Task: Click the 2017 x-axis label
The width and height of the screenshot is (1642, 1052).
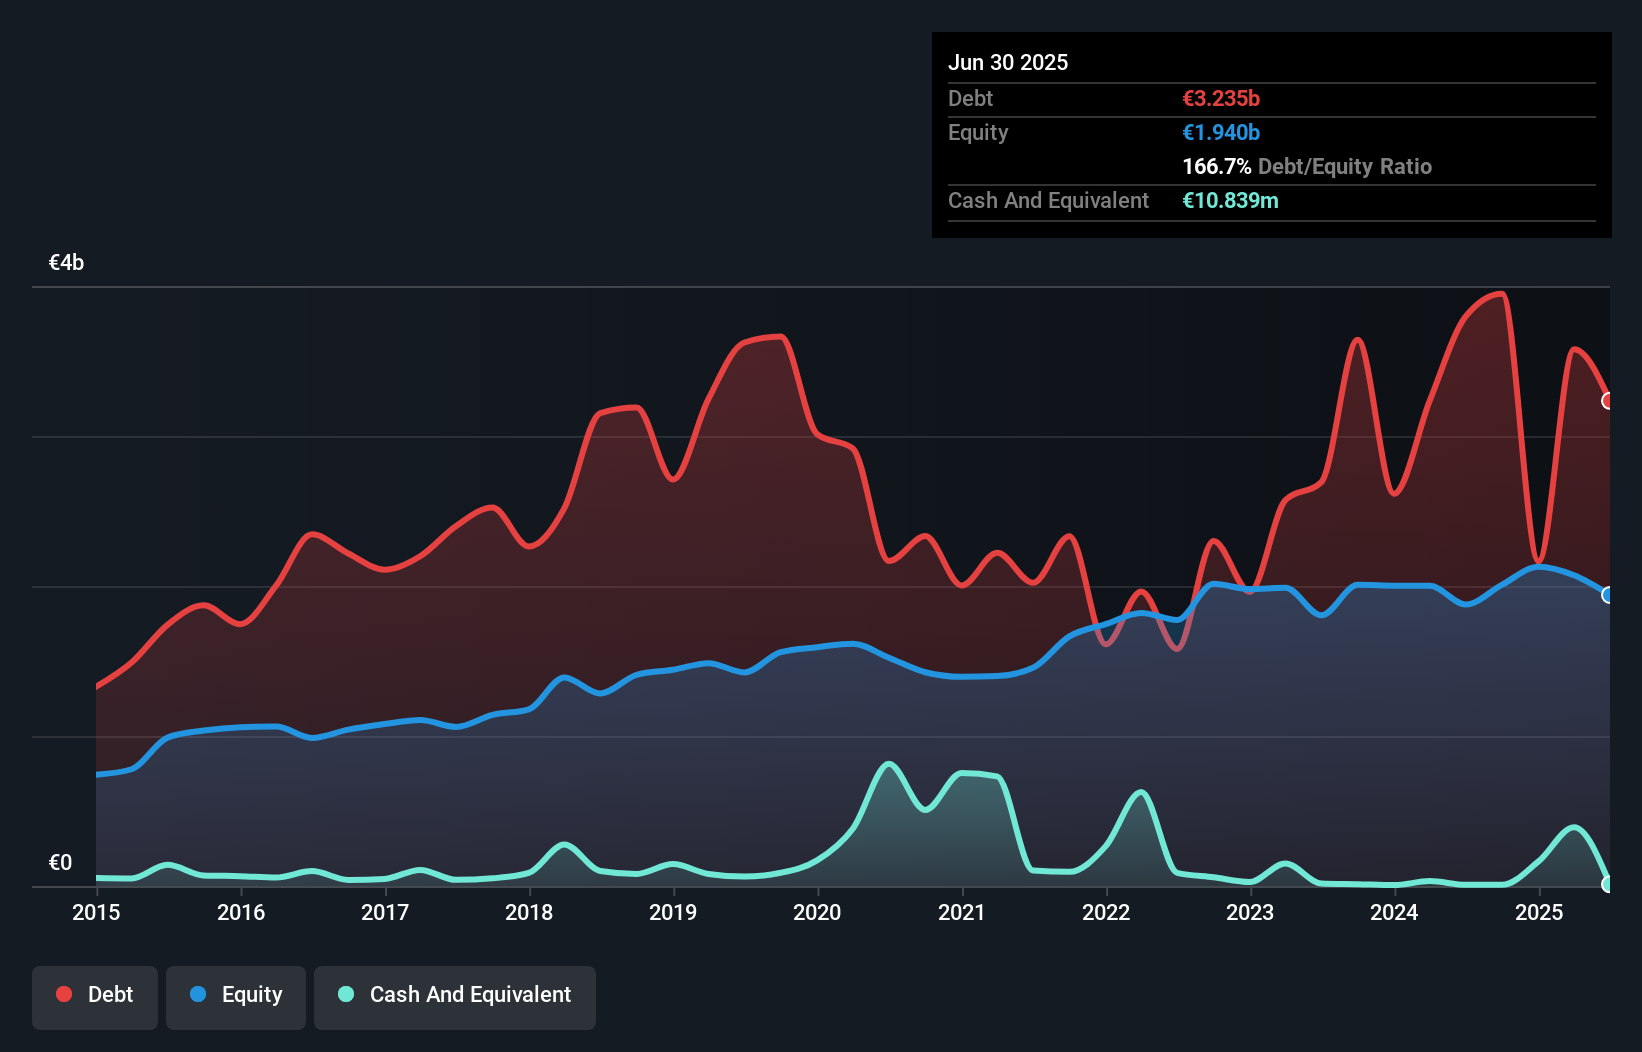Action: point(385,912)
